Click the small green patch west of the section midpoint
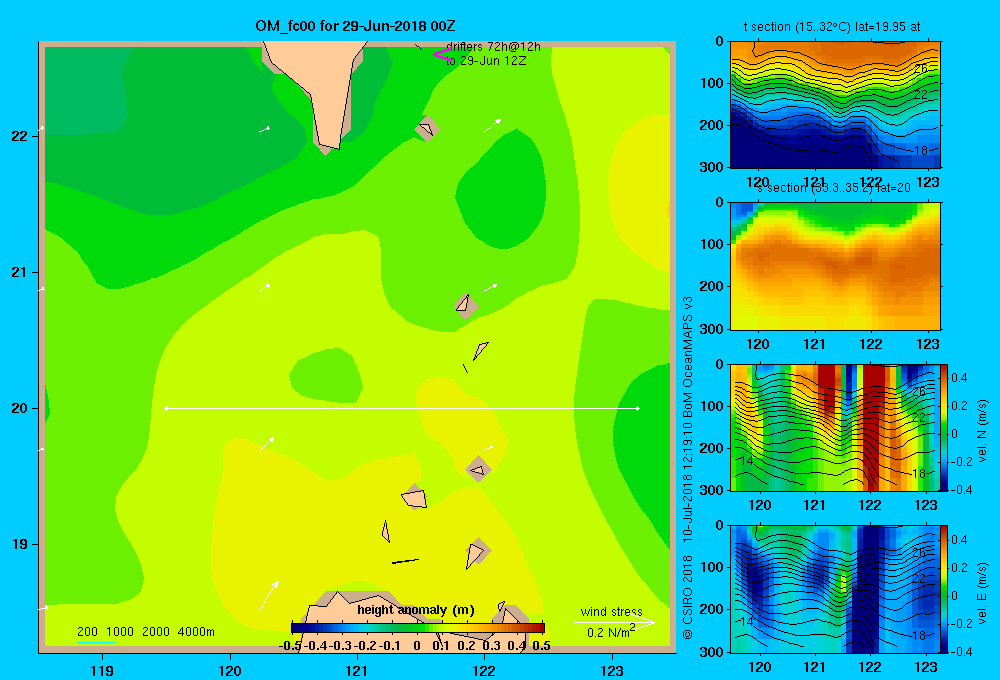Screen dimensions: 1000x680 pos(326,376)
